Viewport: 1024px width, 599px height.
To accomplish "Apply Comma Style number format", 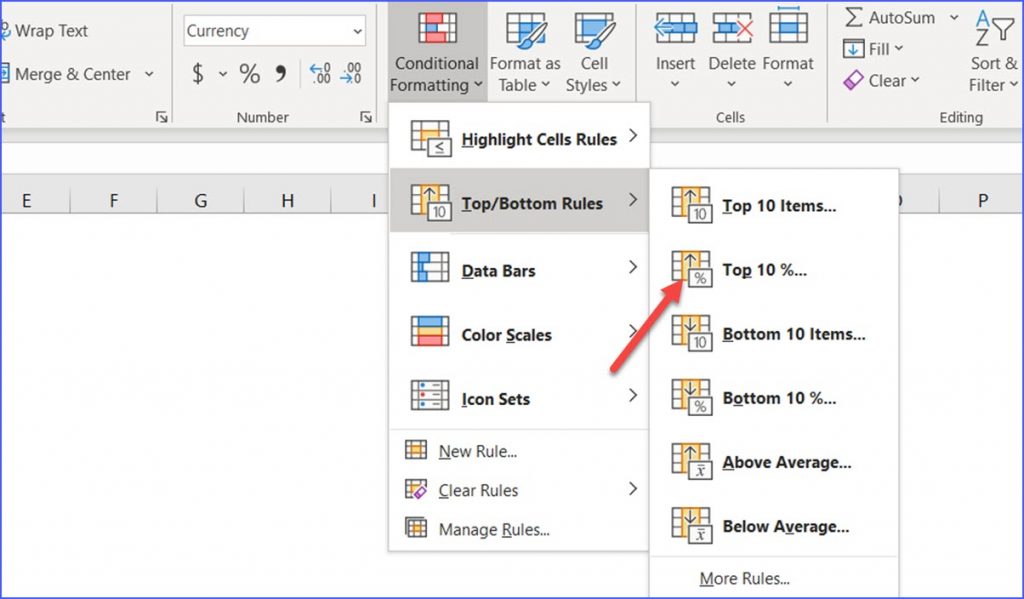I will tap(281, 74).
